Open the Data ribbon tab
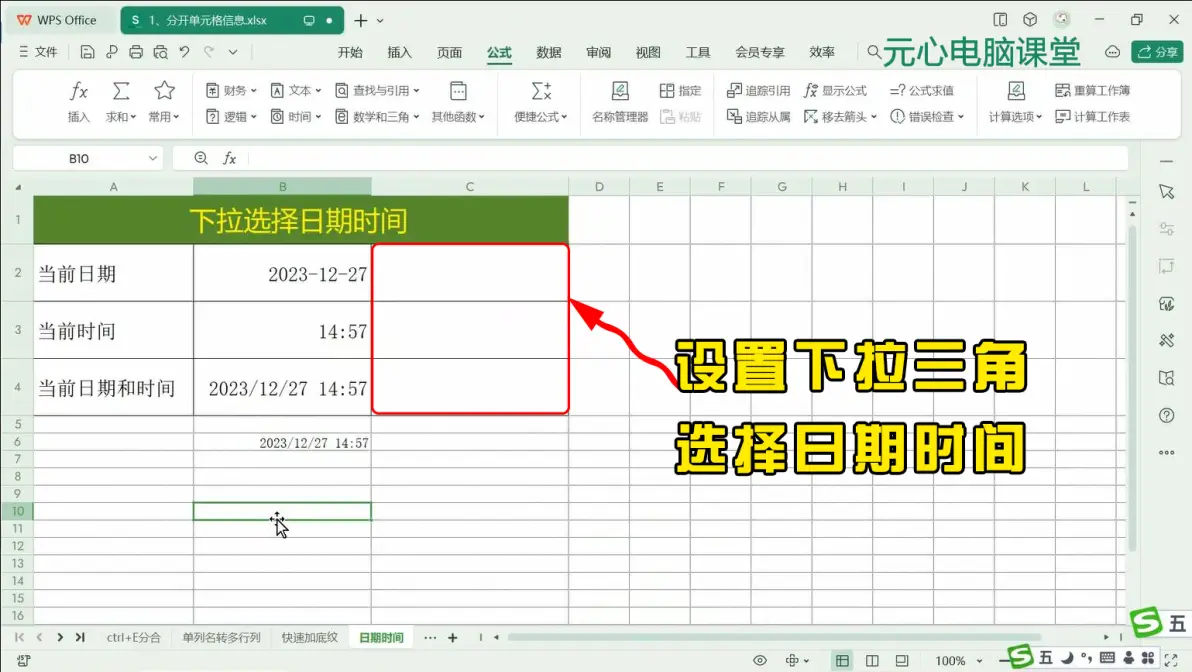The height and width of the screenshot is (672, 1192). [548, 52]
